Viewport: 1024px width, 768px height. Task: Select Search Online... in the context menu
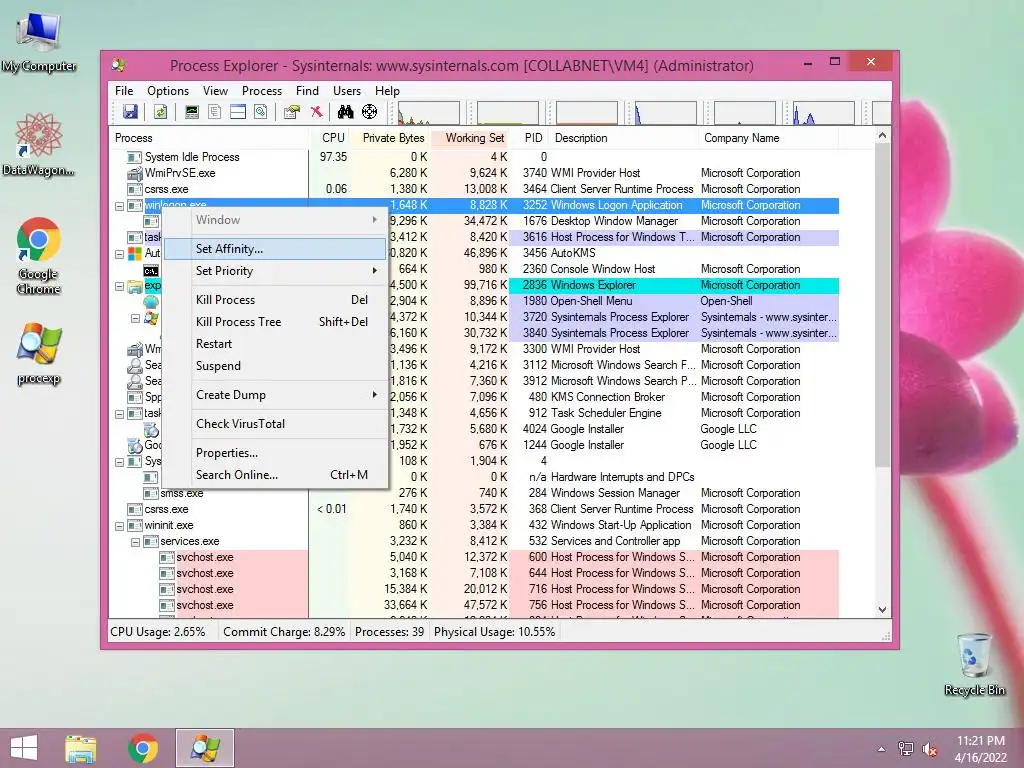pos(276,475)
